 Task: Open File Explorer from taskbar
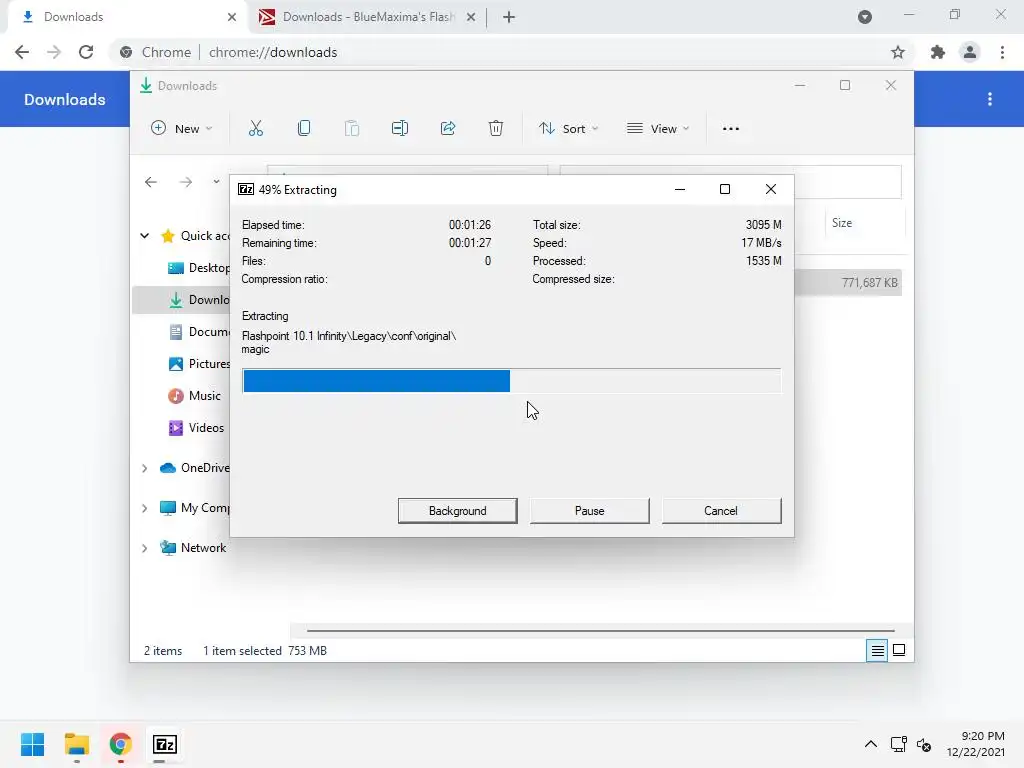[76, 744]
